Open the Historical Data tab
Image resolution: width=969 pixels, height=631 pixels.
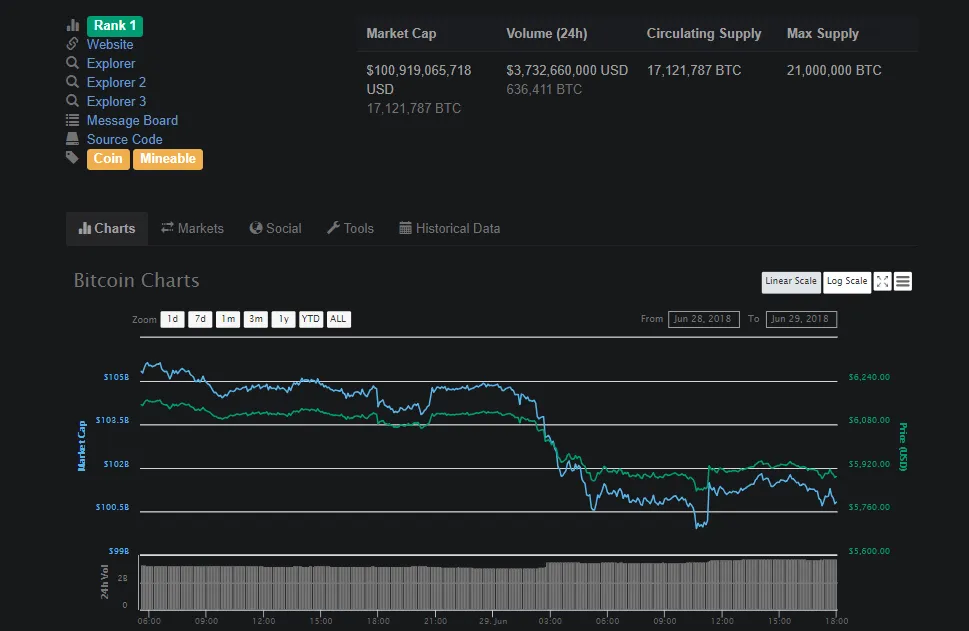click(x=449, y=229)
